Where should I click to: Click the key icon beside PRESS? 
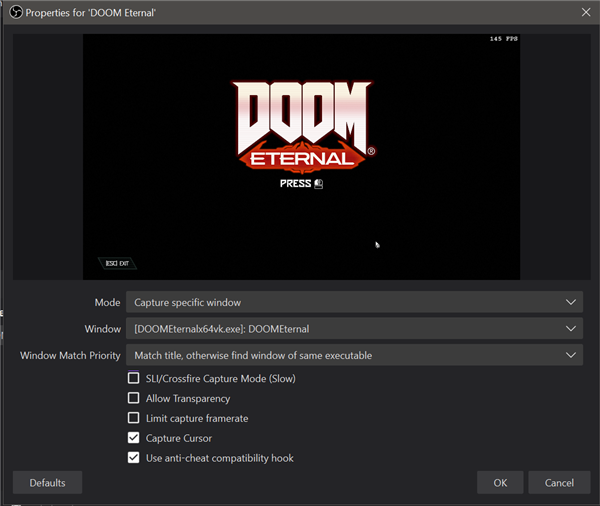point(318,184)
